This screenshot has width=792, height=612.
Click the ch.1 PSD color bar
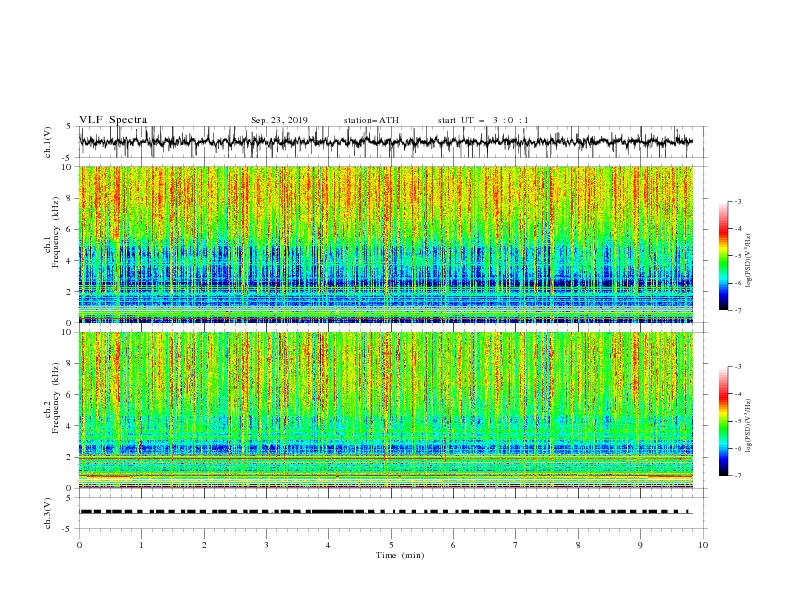[723, 256]
